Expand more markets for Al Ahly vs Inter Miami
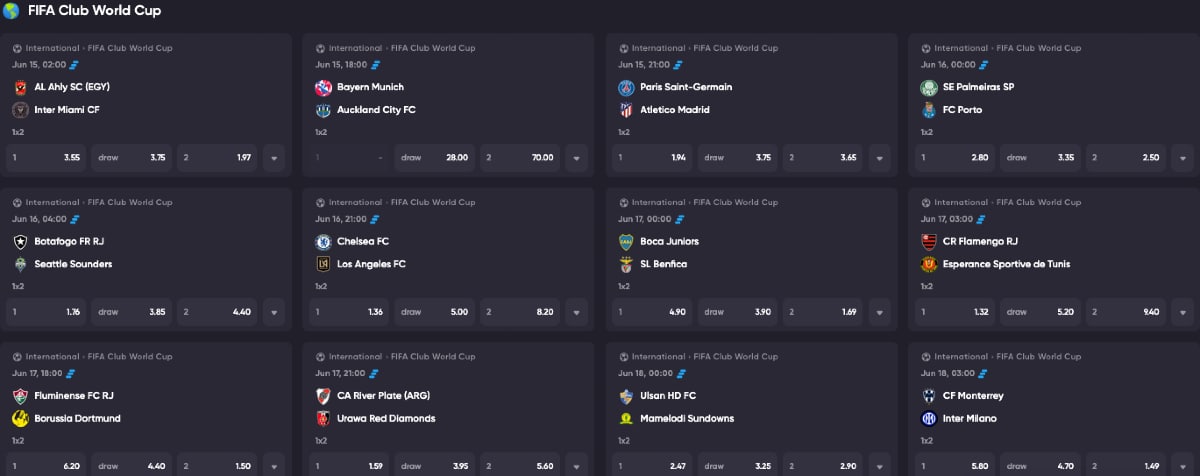 point(274,158)
